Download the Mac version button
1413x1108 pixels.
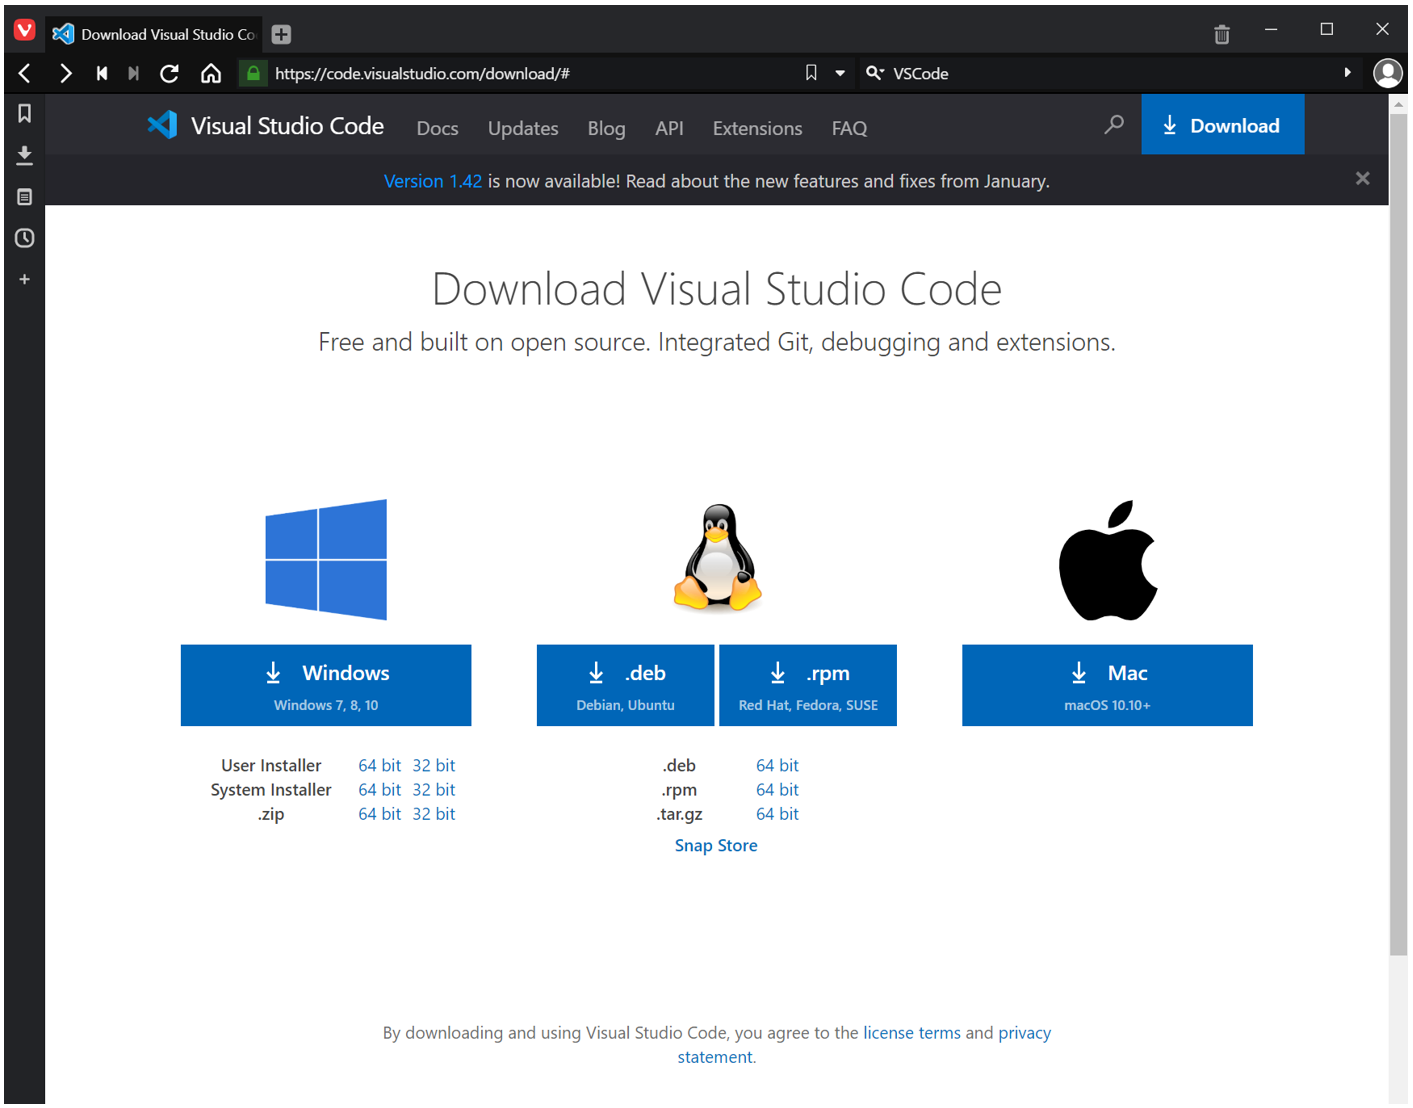(1107, 685)
